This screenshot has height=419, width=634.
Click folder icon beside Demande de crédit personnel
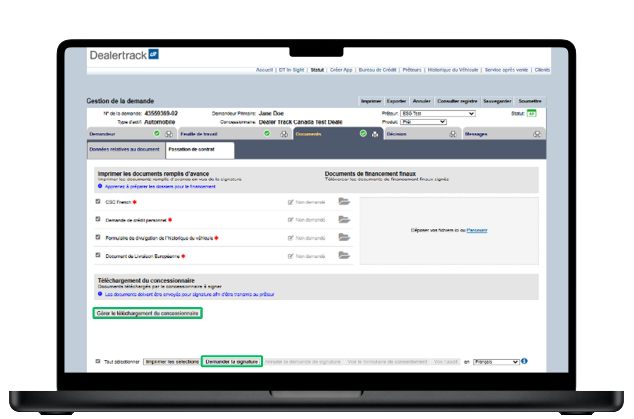tap(344, 219)
